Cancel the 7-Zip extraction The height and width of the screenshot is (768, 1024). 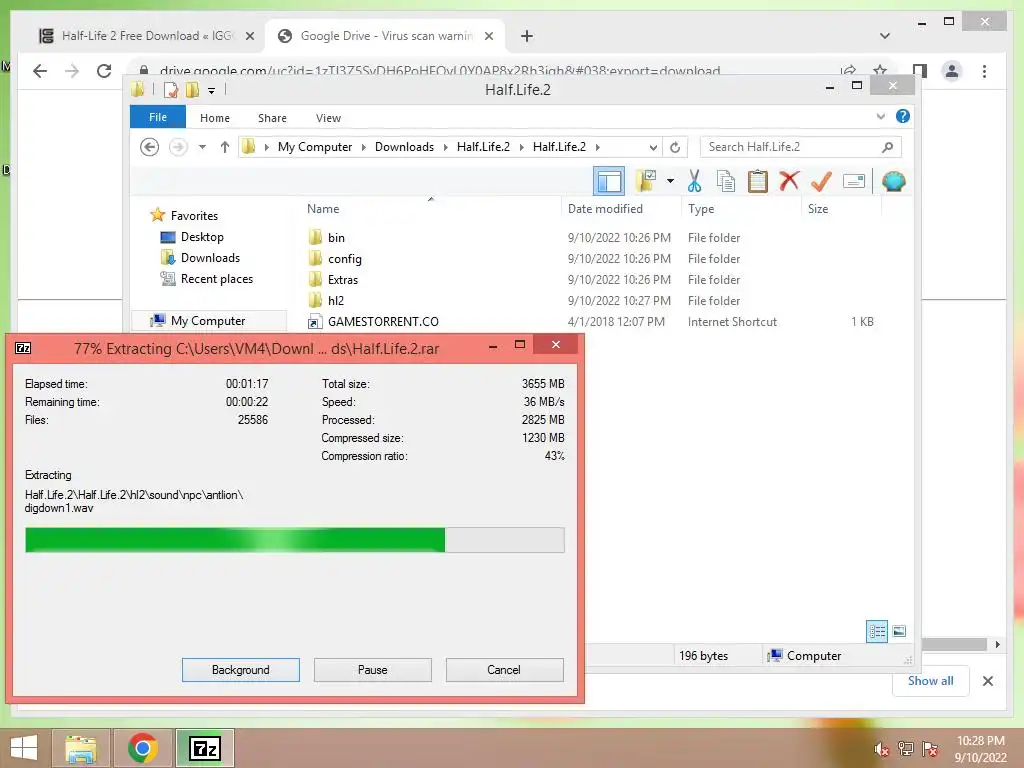click(x=504, y=670)
